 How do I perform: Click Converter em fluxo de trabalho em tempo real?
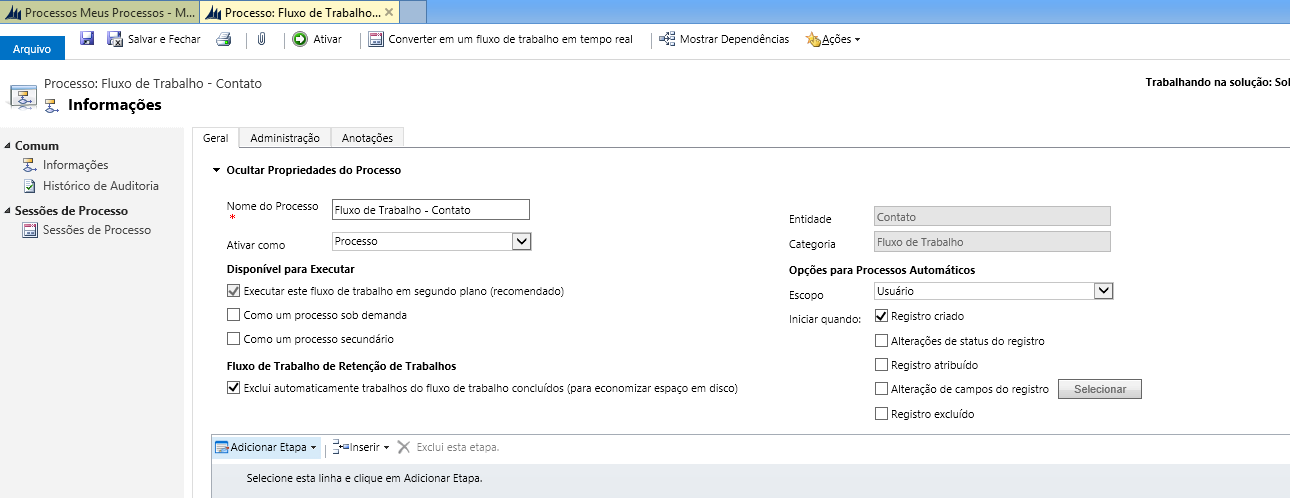point(500,40)
